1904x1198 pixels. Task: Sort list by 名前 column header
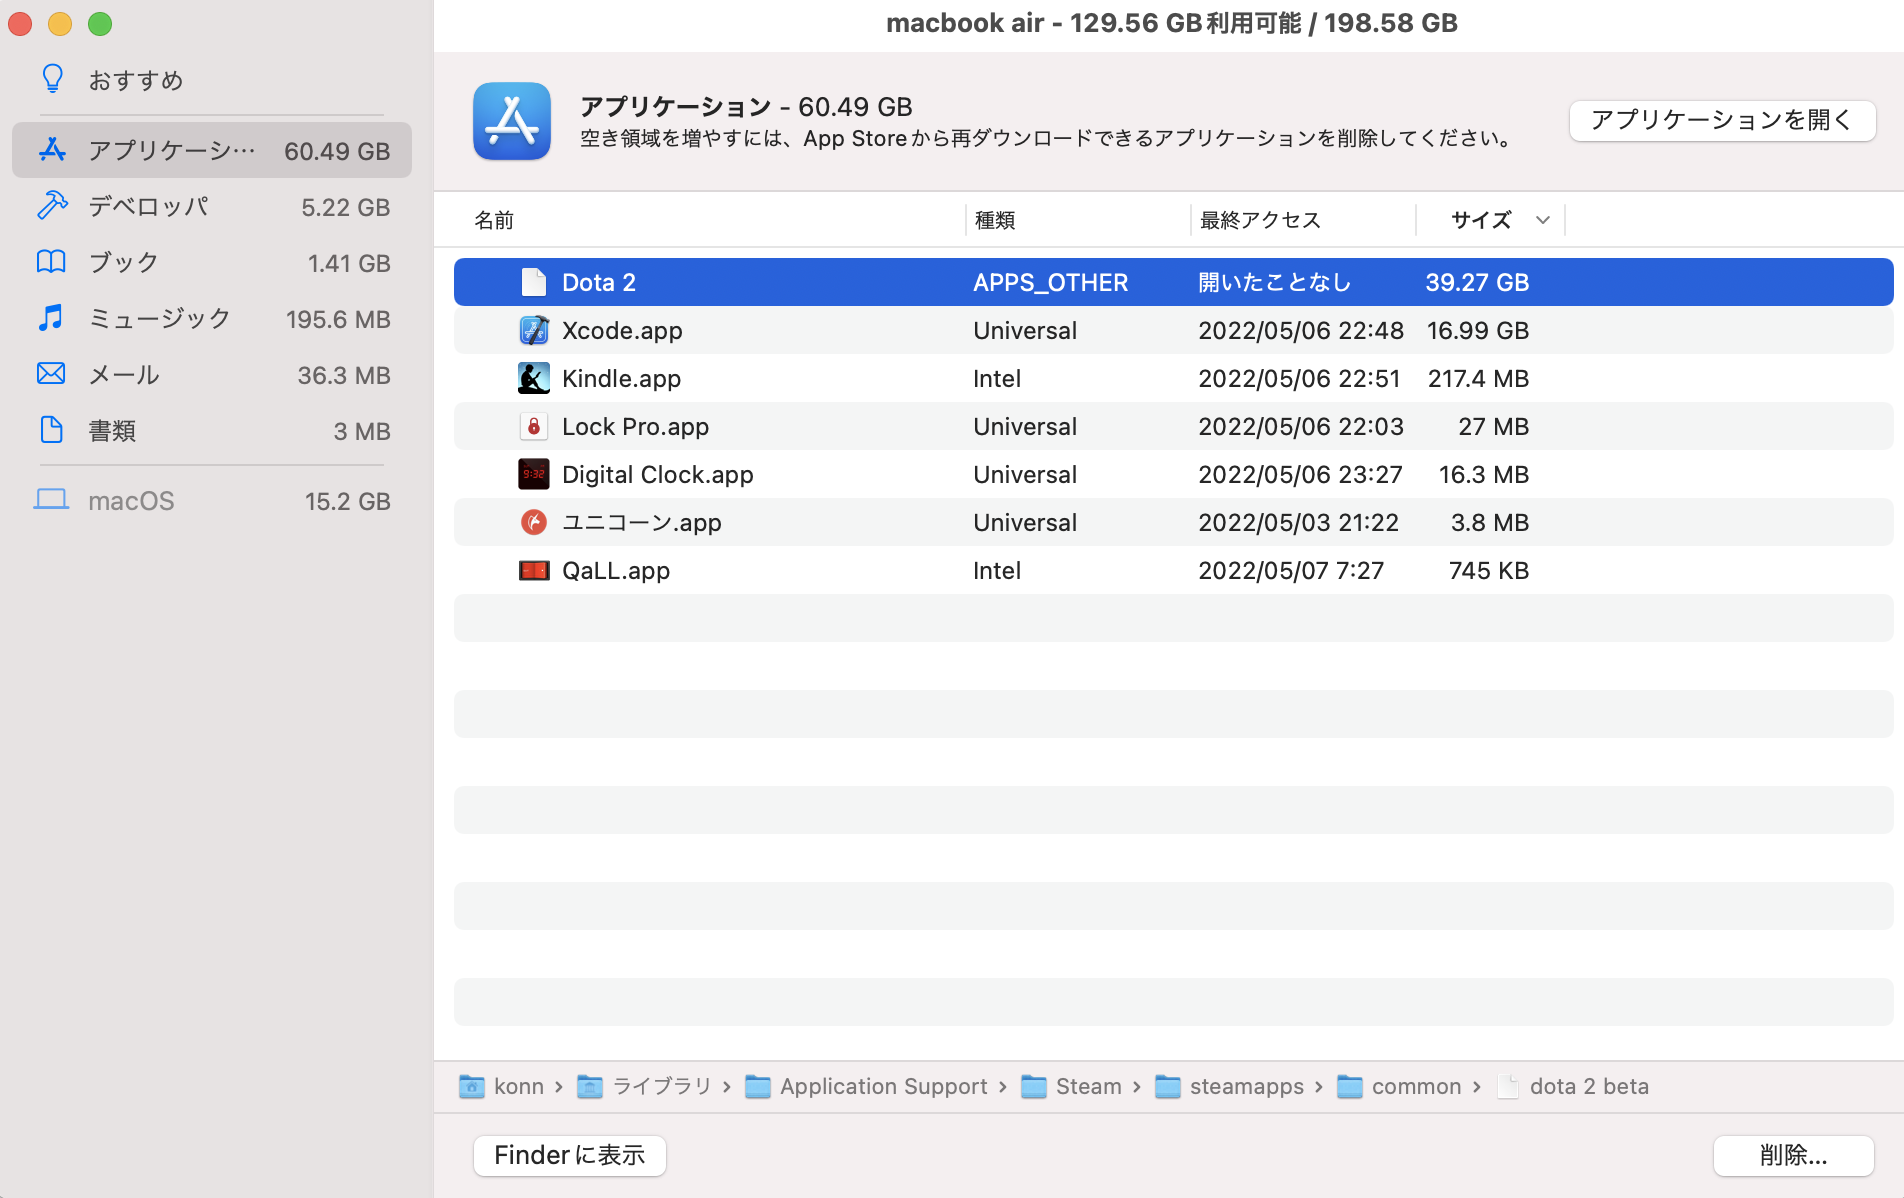click(494, 220)
